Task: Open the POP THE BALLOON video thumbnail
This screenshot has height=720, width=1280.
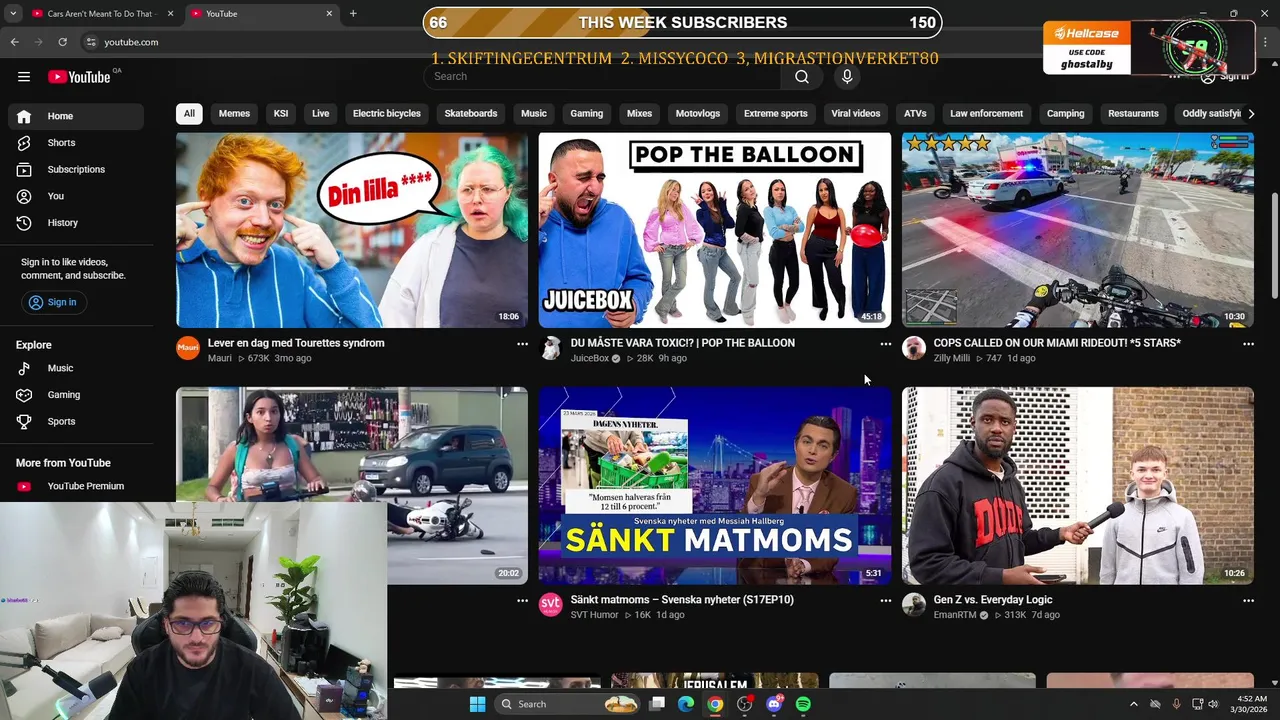Action: (x=715, y=230)
